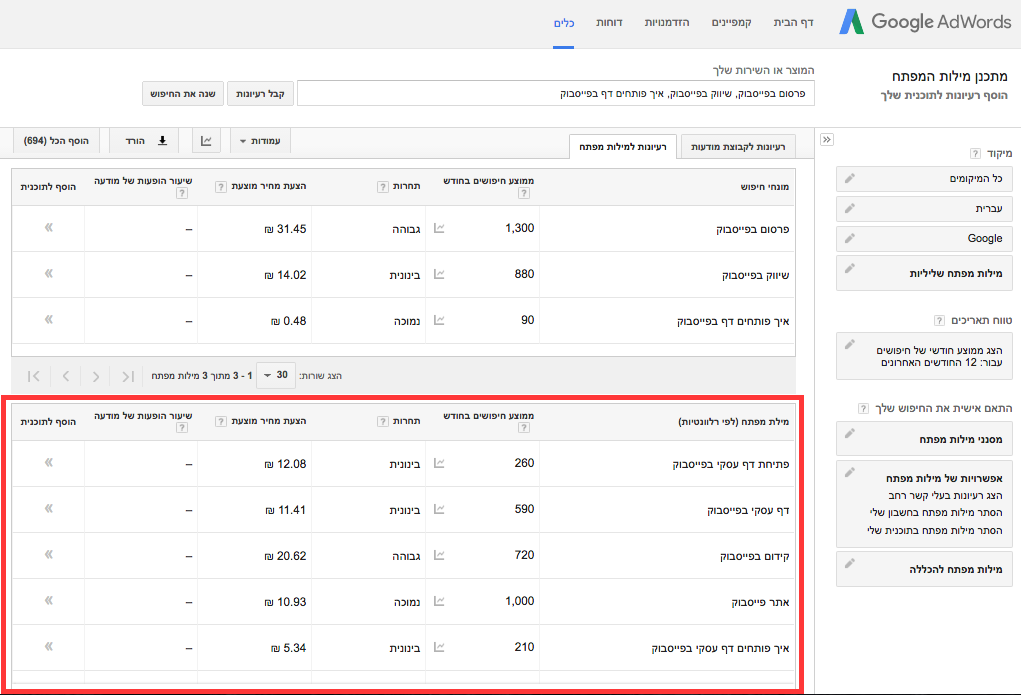Add פרסום בפייסבוק to plan with arrows
The width and height of the screenshot is (1021, 695).
coord(49,227)
